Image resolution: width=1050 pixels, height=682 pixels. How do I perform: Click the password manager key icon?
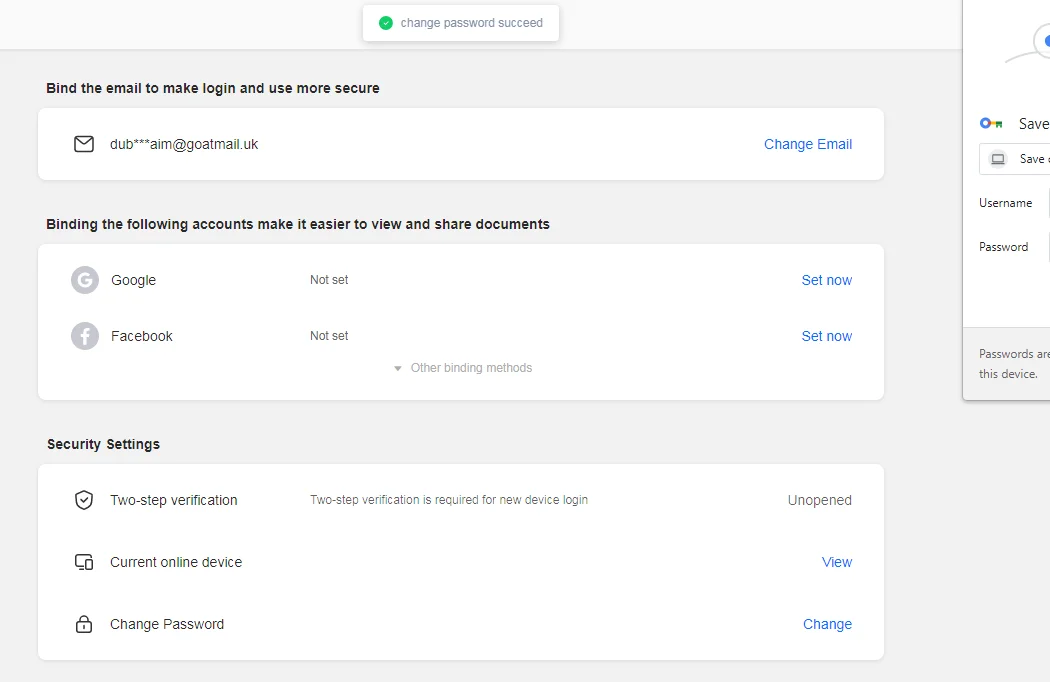(991, 123)
